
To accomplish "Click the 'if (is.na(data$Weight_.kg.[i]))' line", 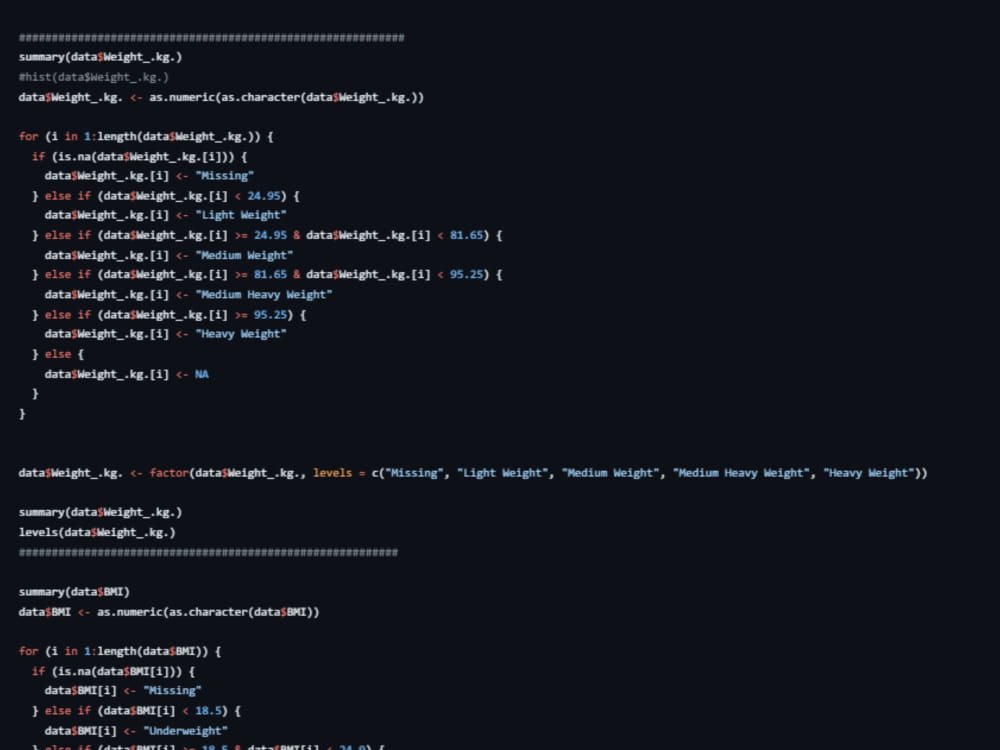I will click(x=140, y=156).
